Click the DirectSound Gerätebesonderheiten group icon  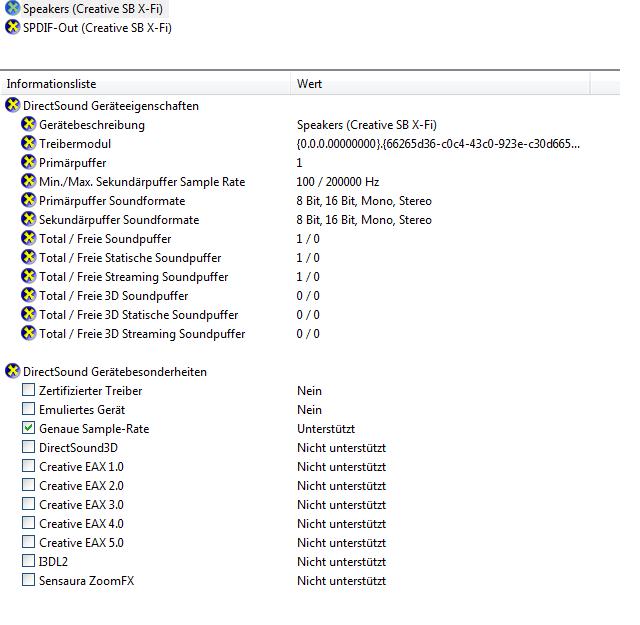13,371
